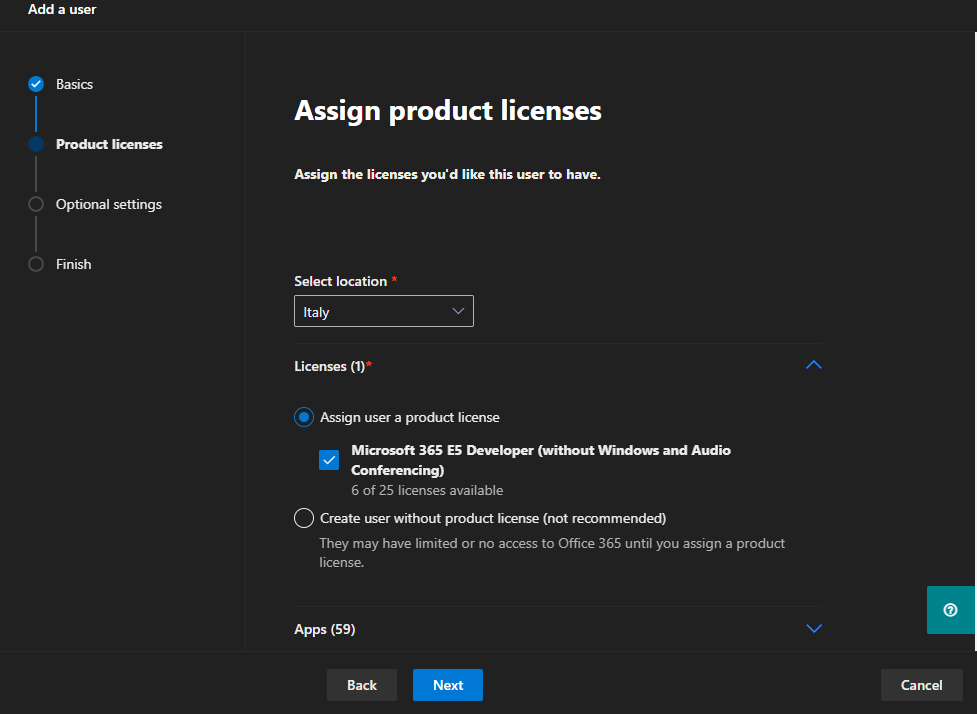977x714 pixels.
Task: Uncheck Microsoft 365 E5 Developer license checkbox
Action: 329,460
